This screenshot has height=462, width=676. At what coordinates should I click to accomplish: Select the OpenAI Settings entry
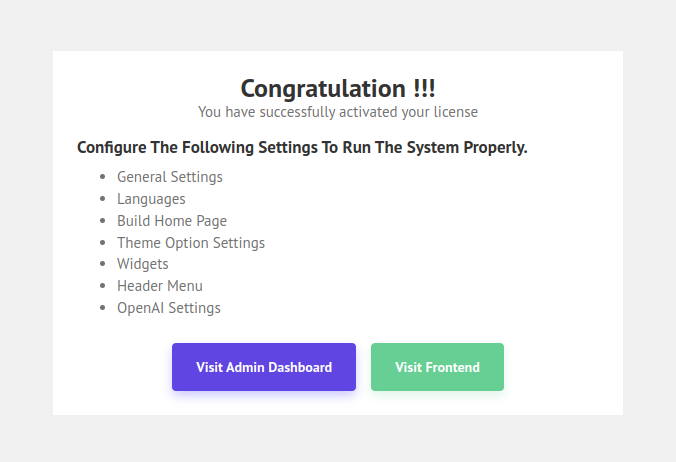169,308
